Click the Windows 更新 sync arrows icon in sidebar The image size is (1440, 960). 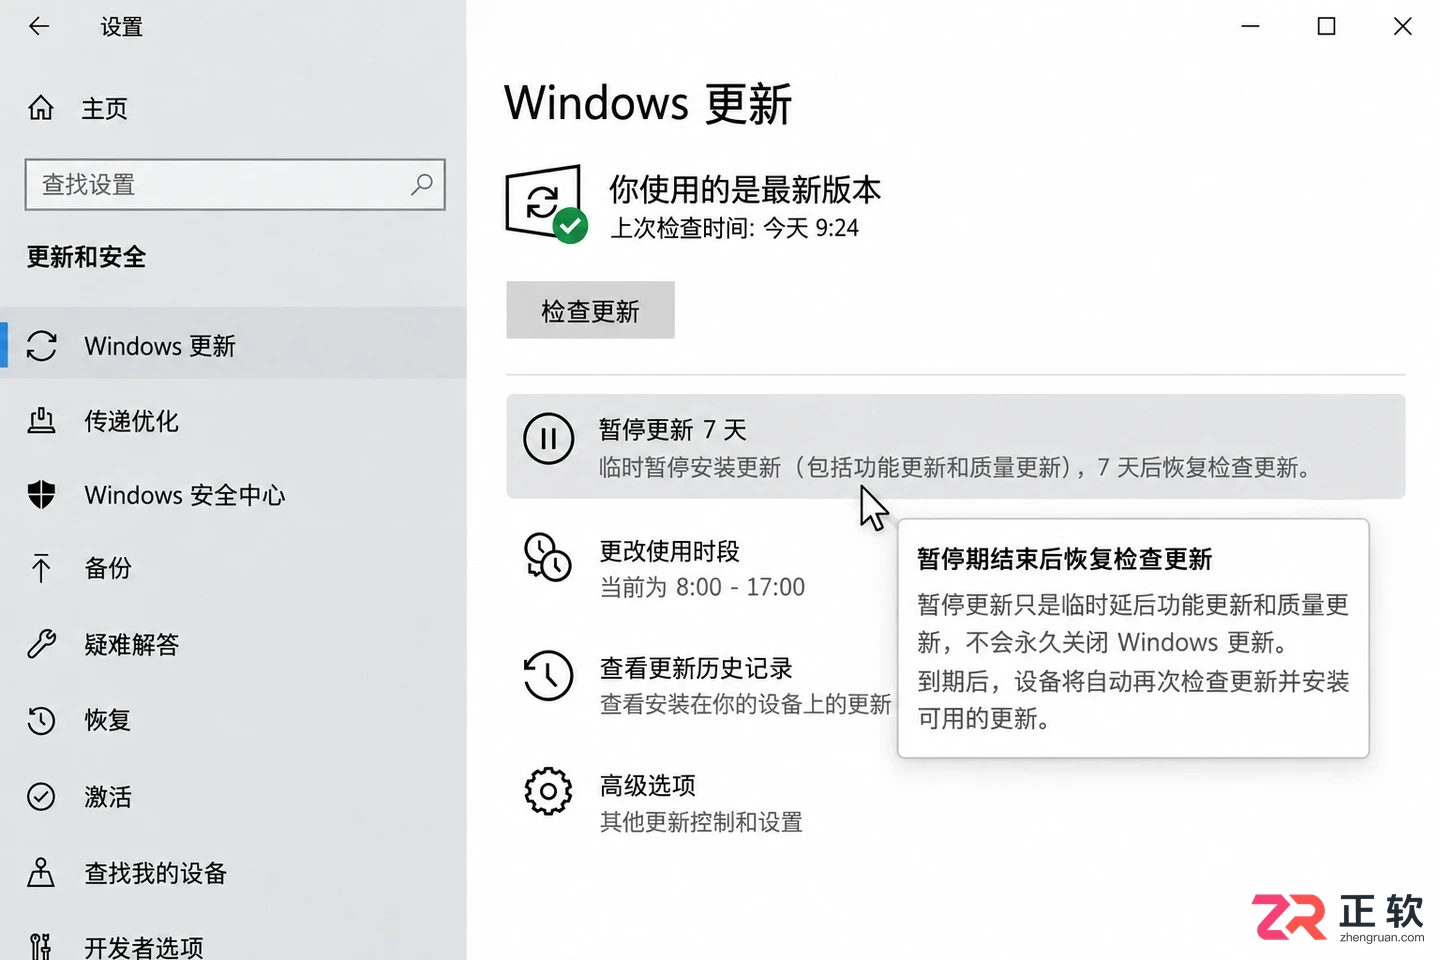[x=42, y=346]
